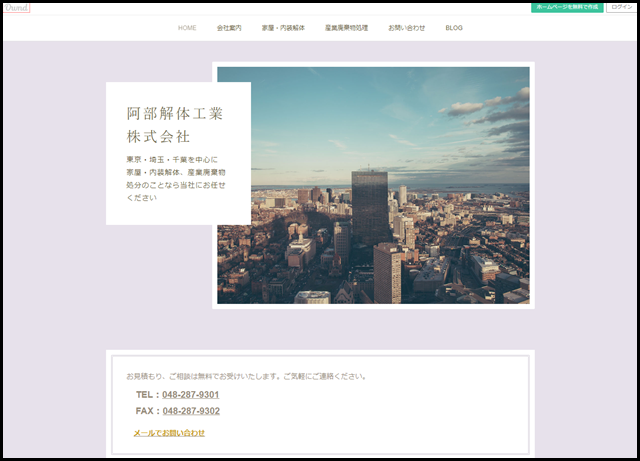The height and width of the screenshot is (461, 640).
Task: Go to the 会社案内 page
Action: [229, 28]
